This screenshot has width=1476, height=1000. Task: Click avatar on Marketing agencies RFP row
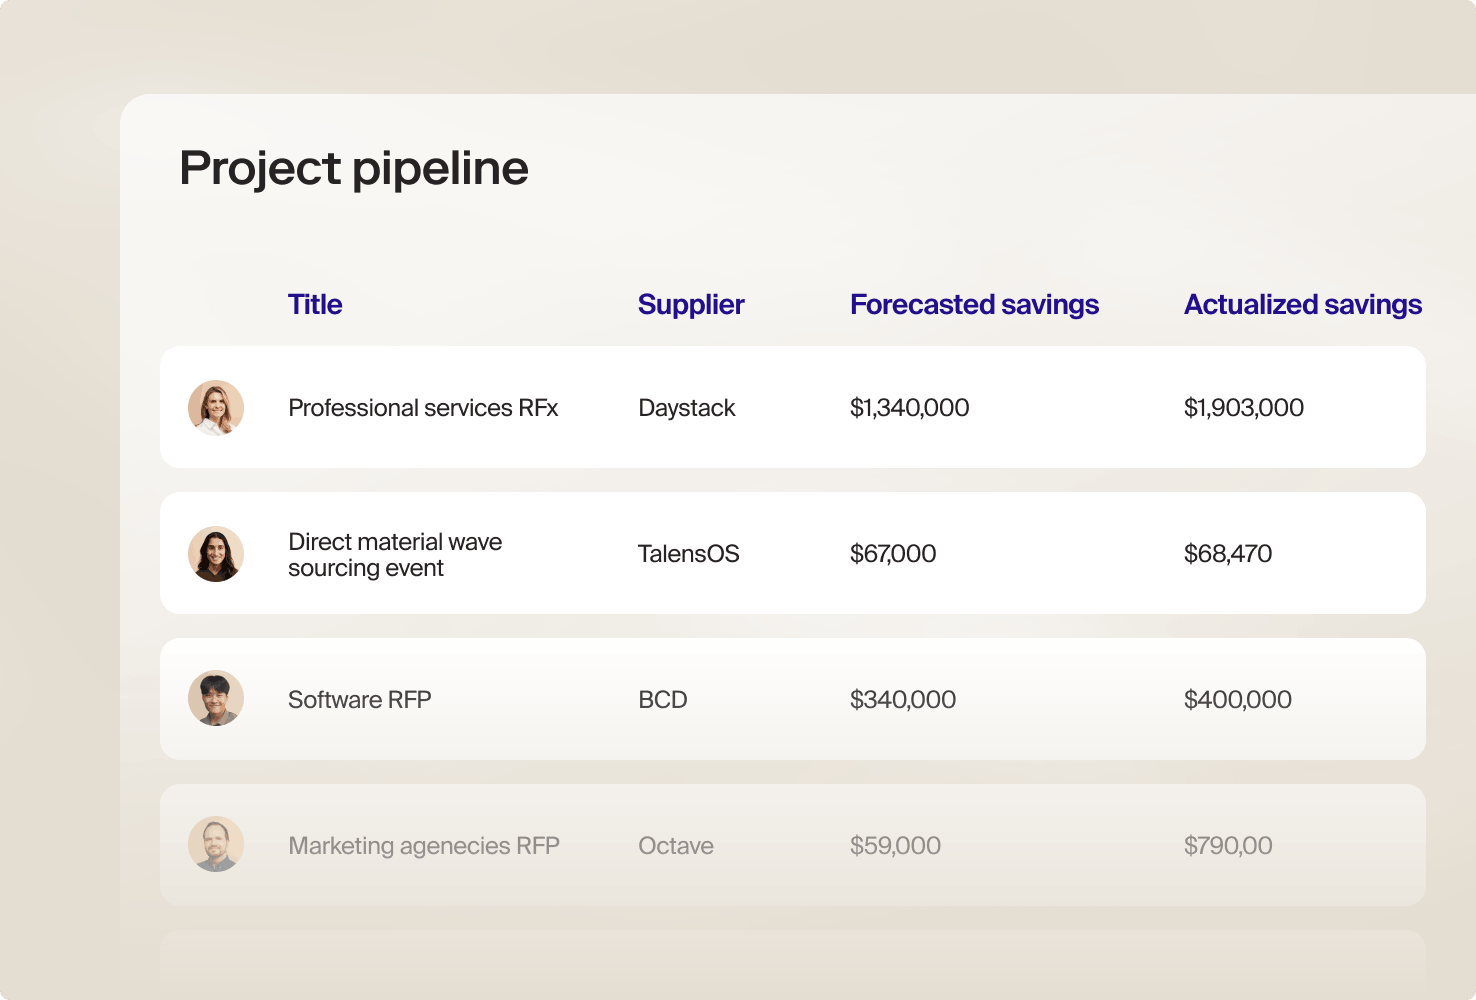click(216, 845)
